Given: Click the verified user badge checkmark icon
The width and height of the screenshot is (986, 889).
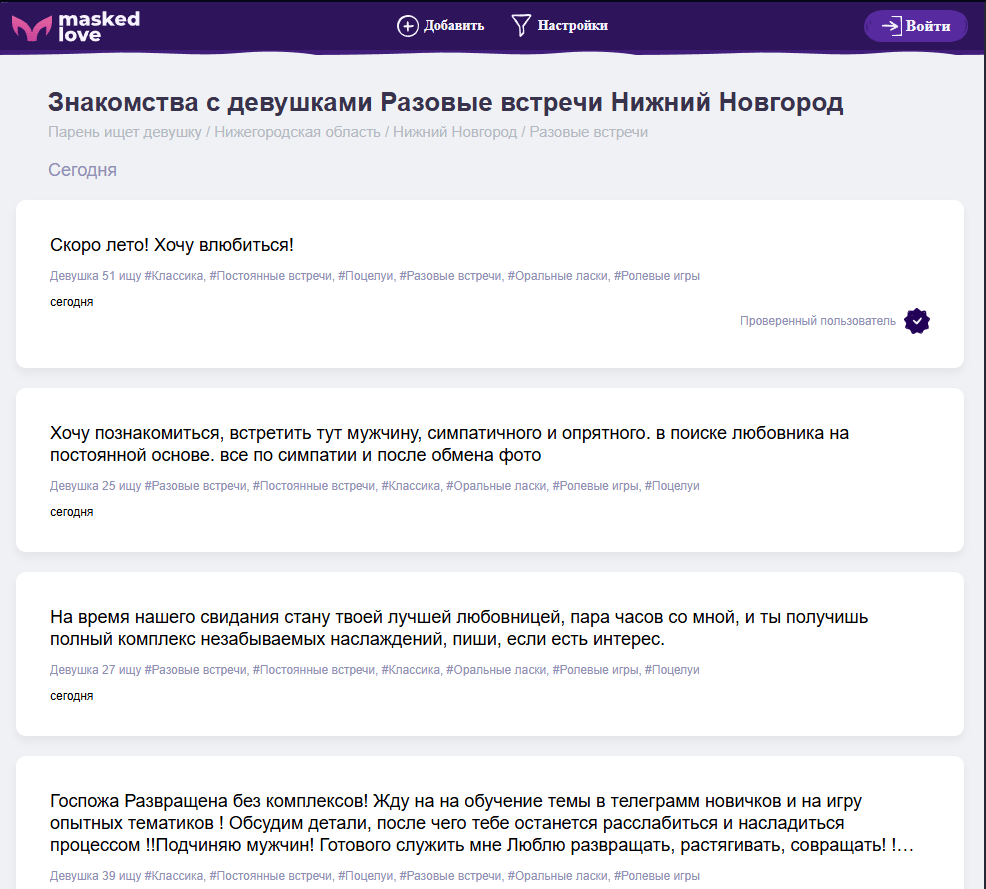Looking at the screenshot, I should (916, 321).
